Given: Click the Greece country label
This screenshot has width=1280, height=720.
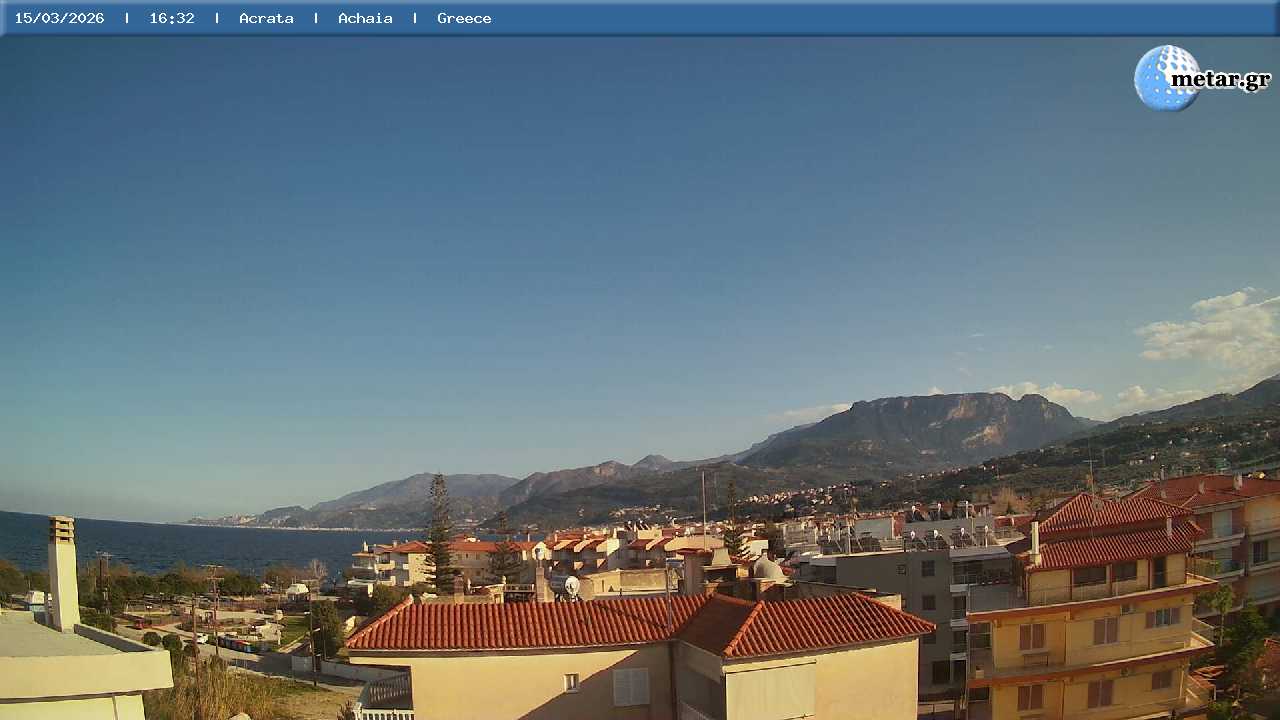Looking at the screenshot, I should point(464,18).
